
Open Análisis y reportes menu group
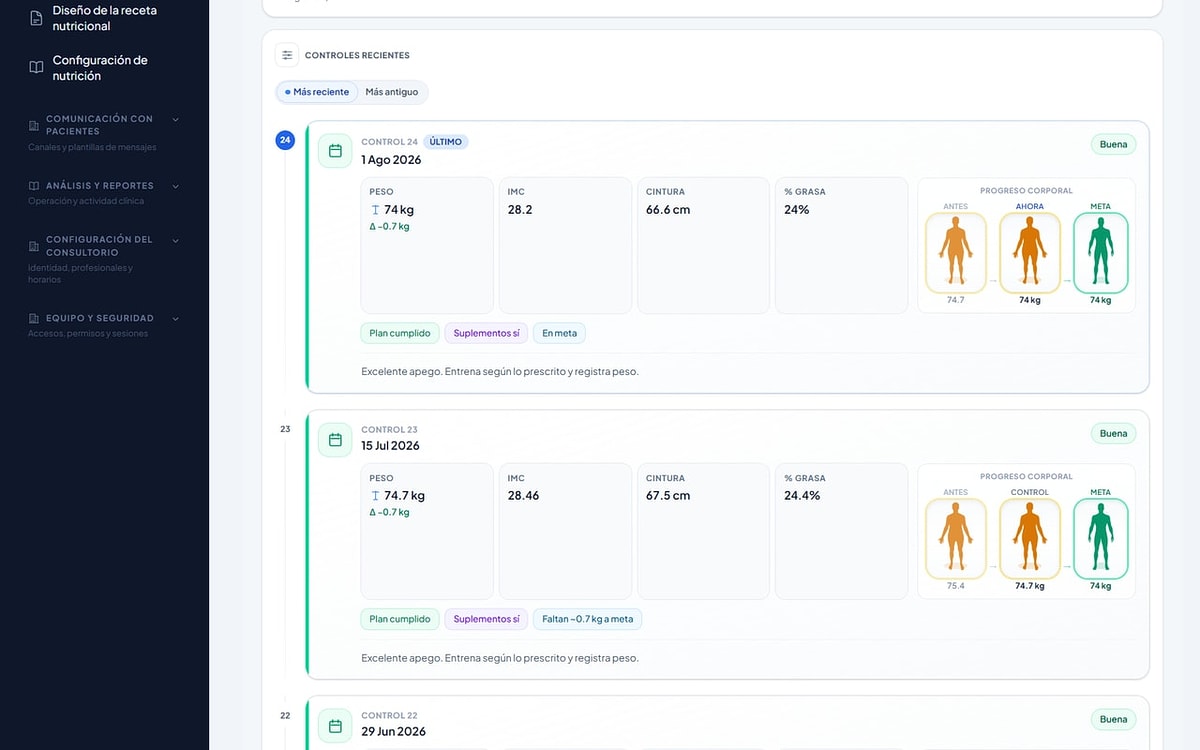click(105, 193)
